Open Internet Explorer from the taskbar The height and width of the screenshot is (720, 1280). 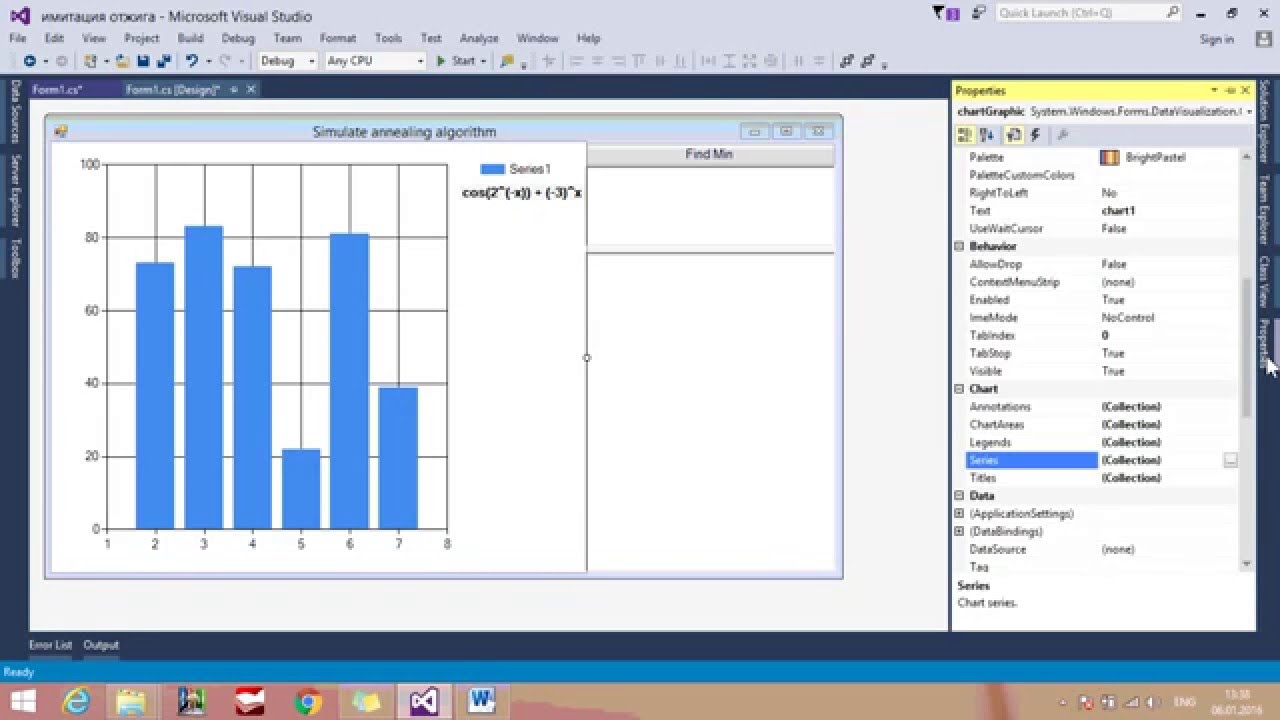tap(77, 701)
